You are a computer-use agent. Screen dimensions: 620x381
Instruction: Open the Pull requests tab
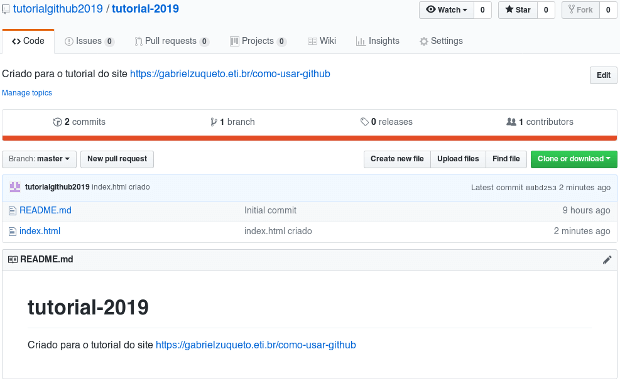pos(172,41)
